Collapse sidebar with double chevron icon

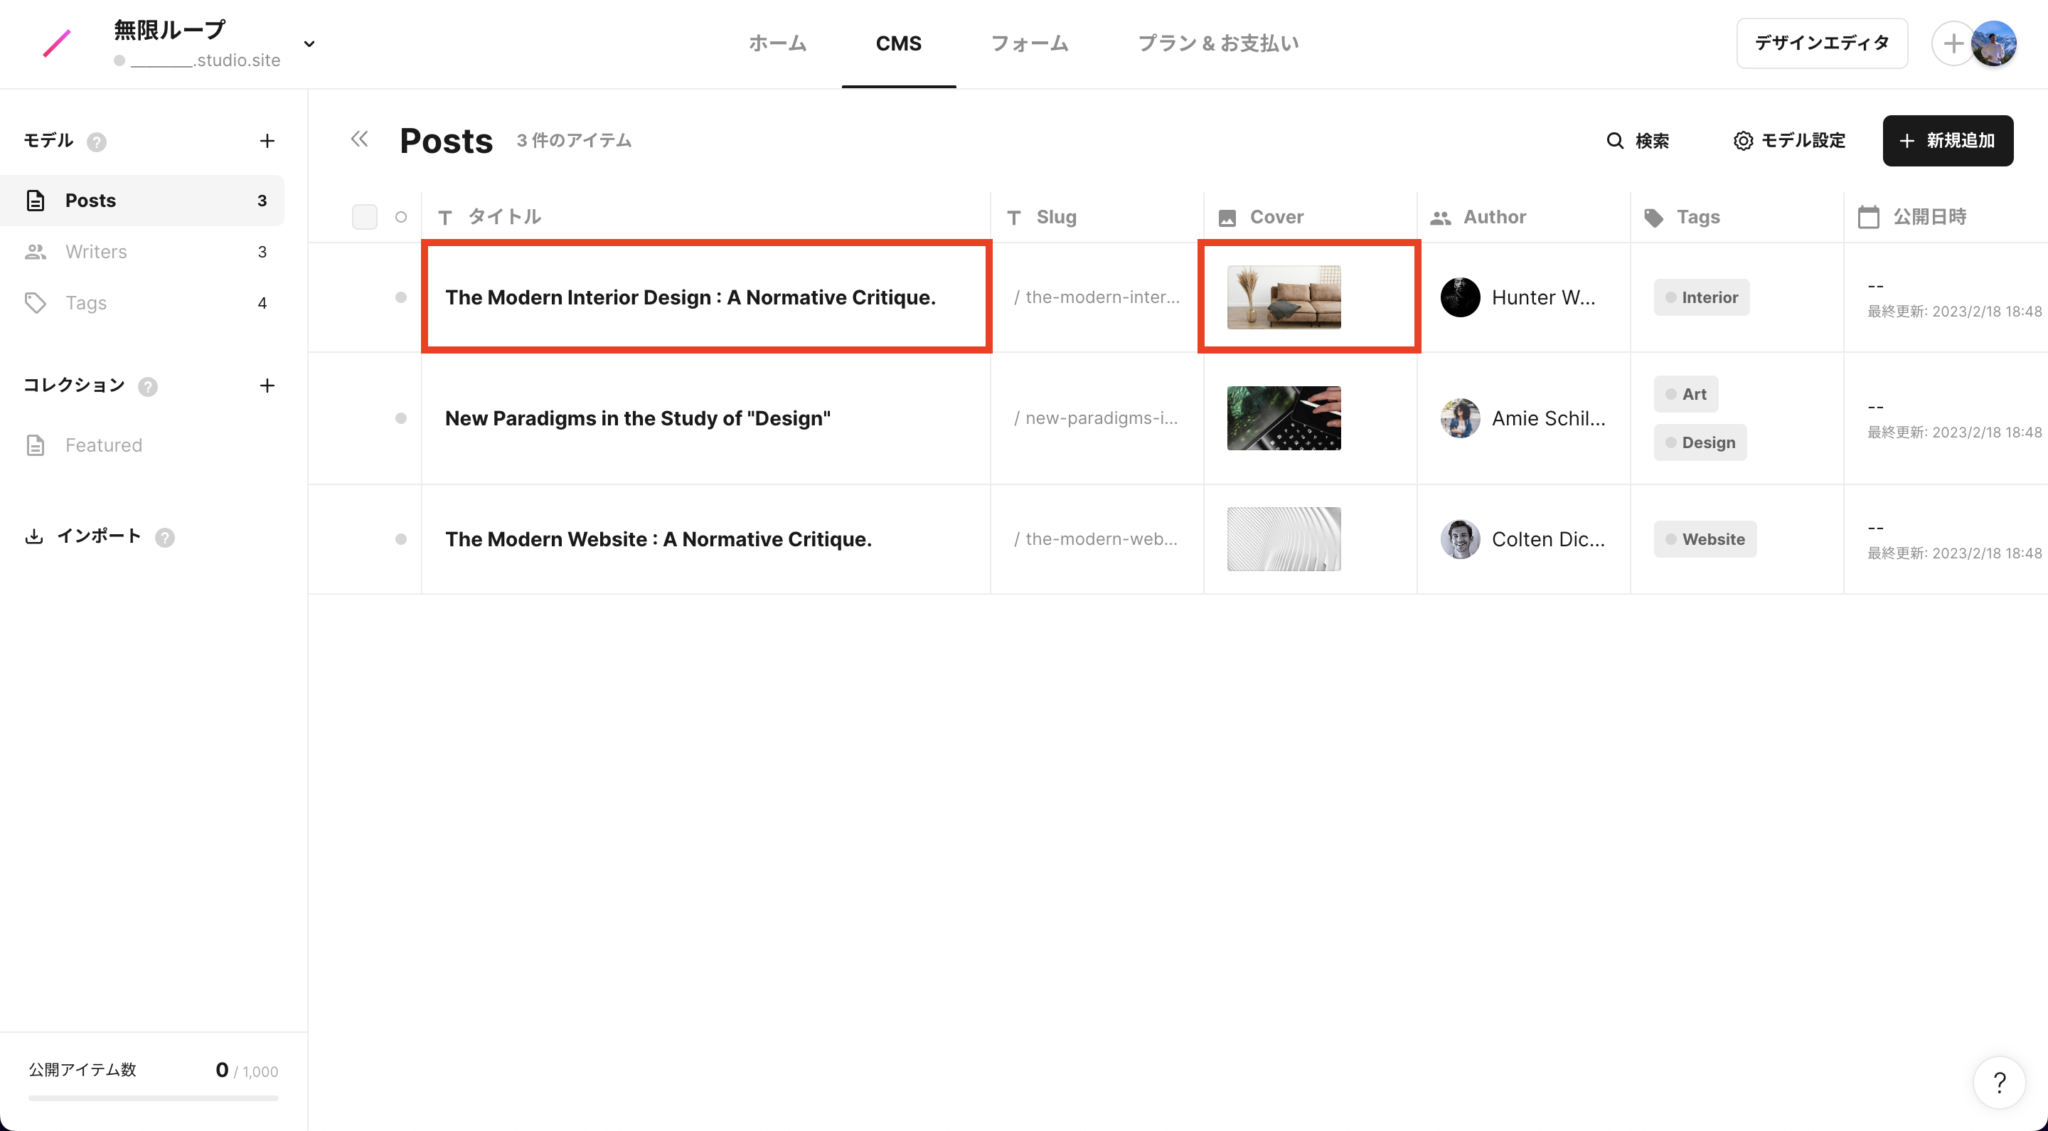click(x=359, y=139)
